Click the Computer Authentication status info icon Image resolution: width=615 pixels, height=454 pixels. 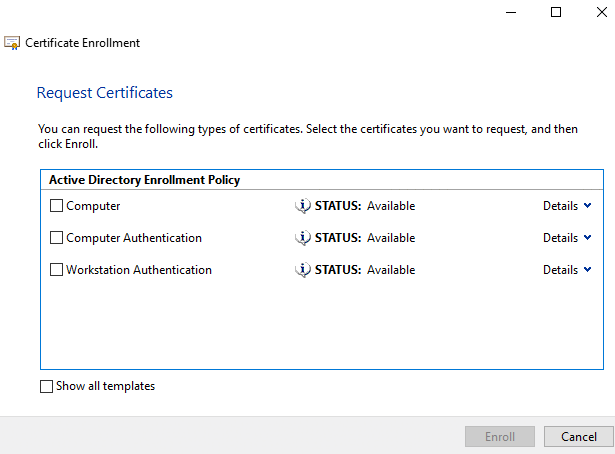pos(303,238)
